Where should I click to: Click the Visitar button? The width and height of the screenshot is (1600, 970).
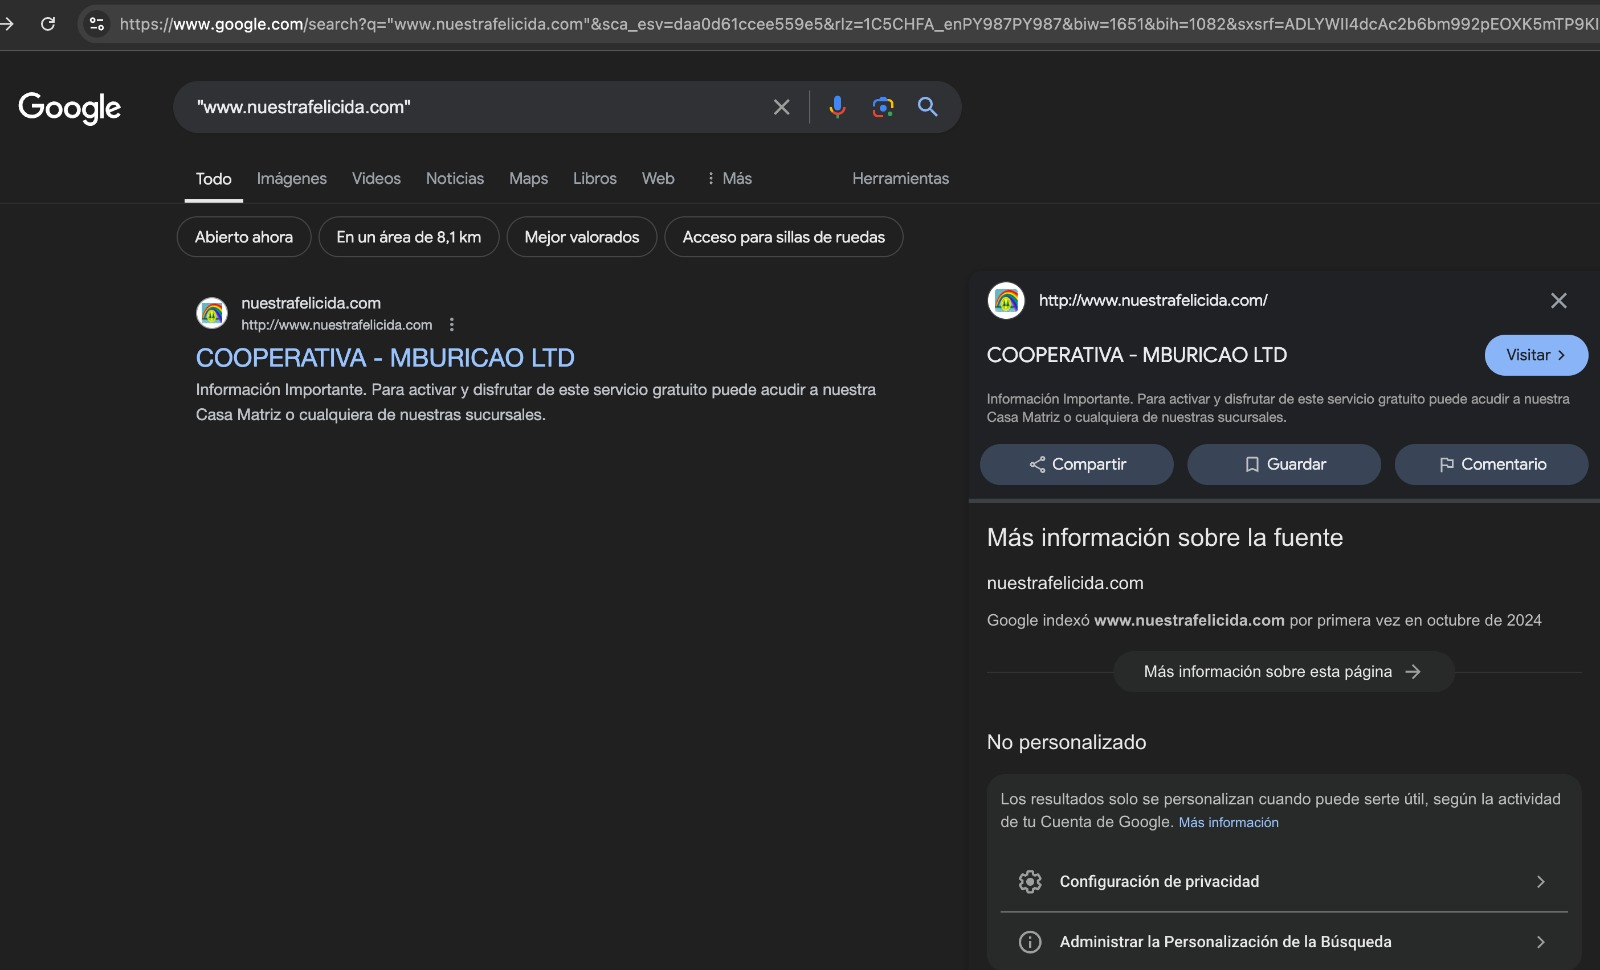(1536, 355)
